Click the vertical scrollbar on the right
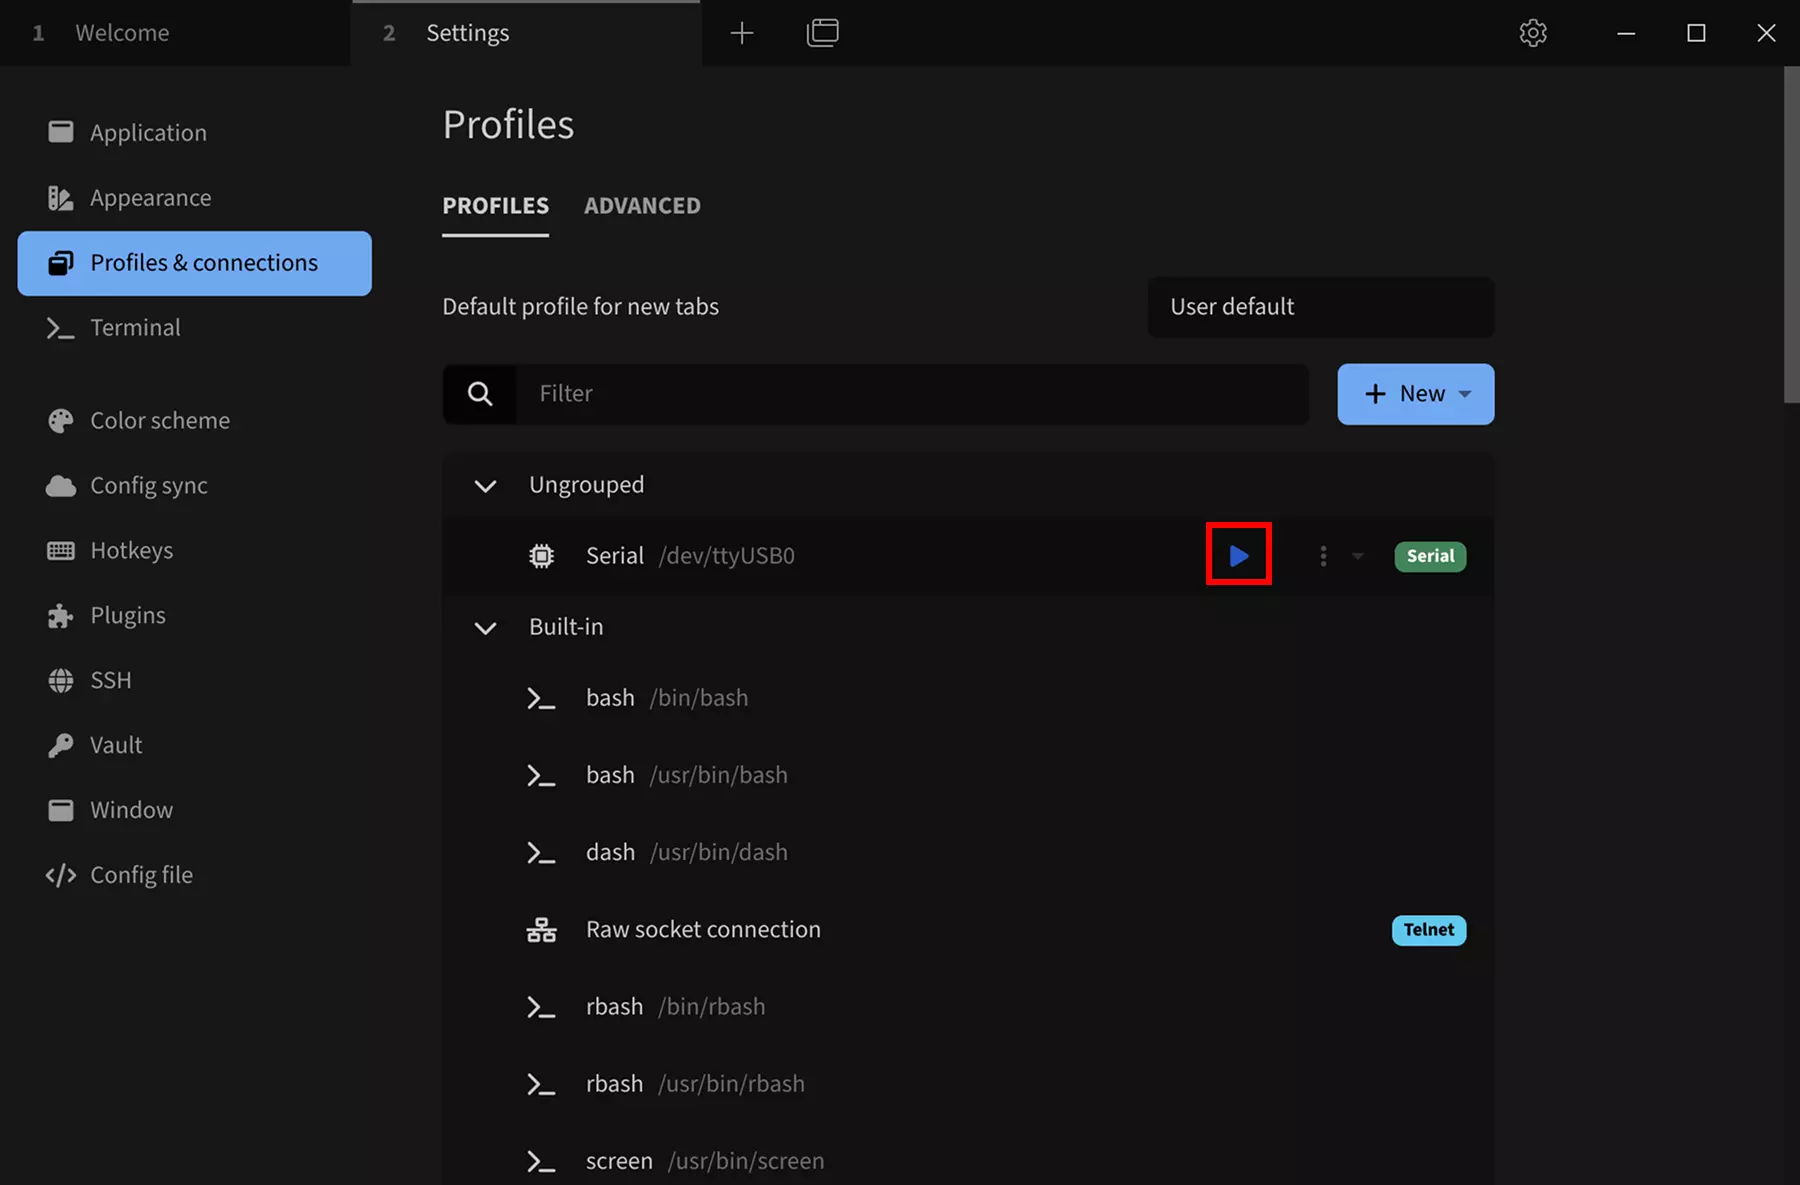Image resolution: width=1800 pixels, height=1185 pixels. coord(1791,235)
